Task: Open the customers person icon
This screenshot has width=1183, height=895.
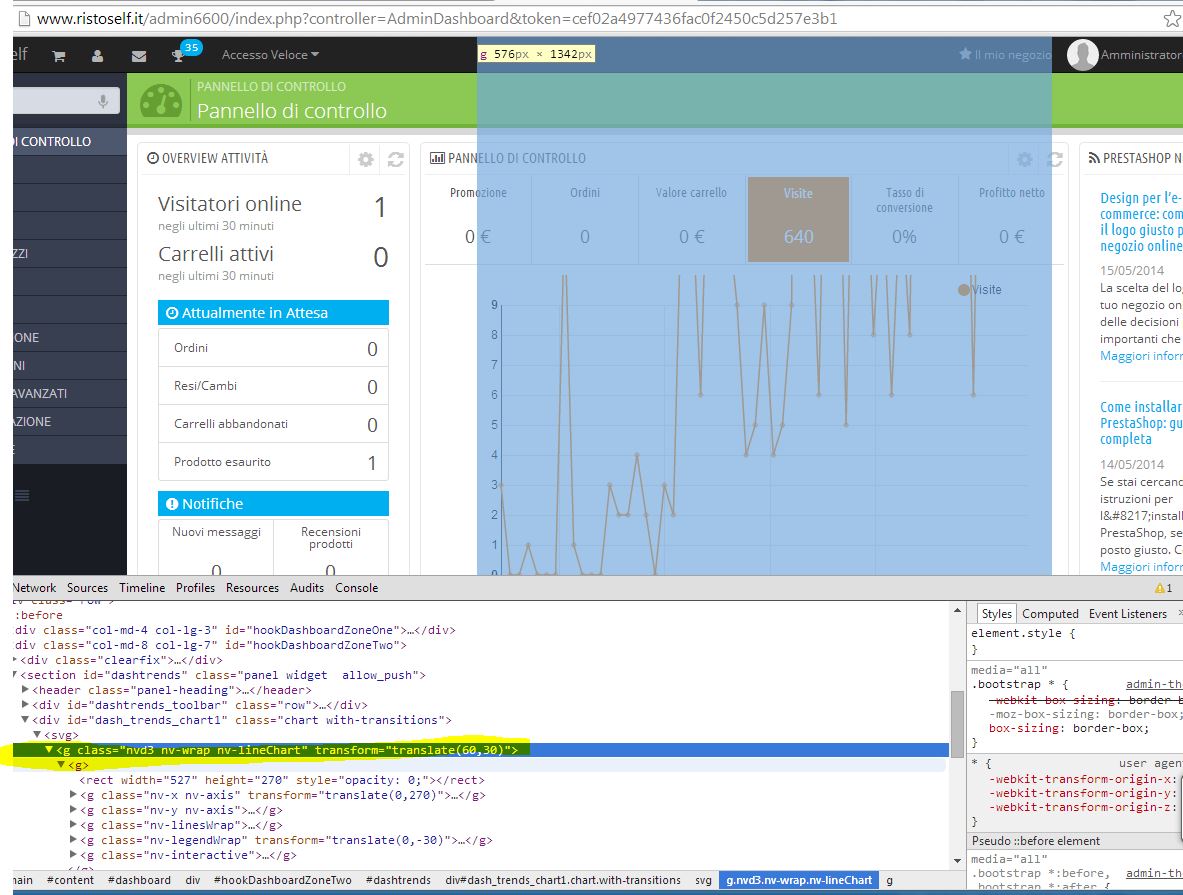Action: tap(97, 56)
